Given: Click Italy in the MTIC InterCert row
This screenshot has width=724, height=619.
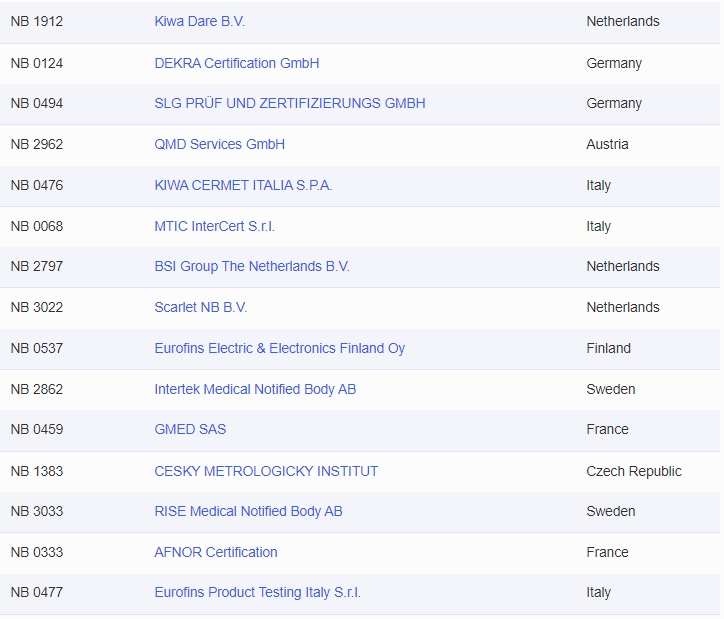Looking at the screenshot, I should tap(599, 227).
